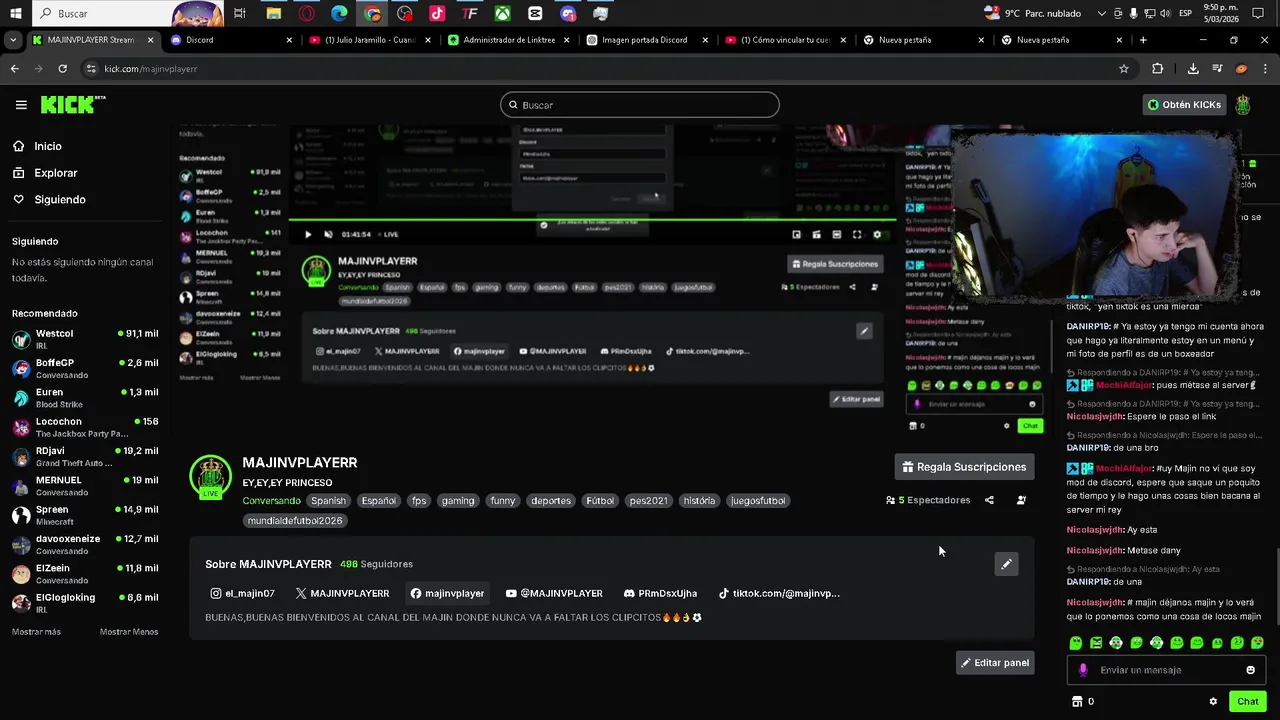1280x720 pixels.
Task: Reload the kick.com page
Action: tap(62, 69)
